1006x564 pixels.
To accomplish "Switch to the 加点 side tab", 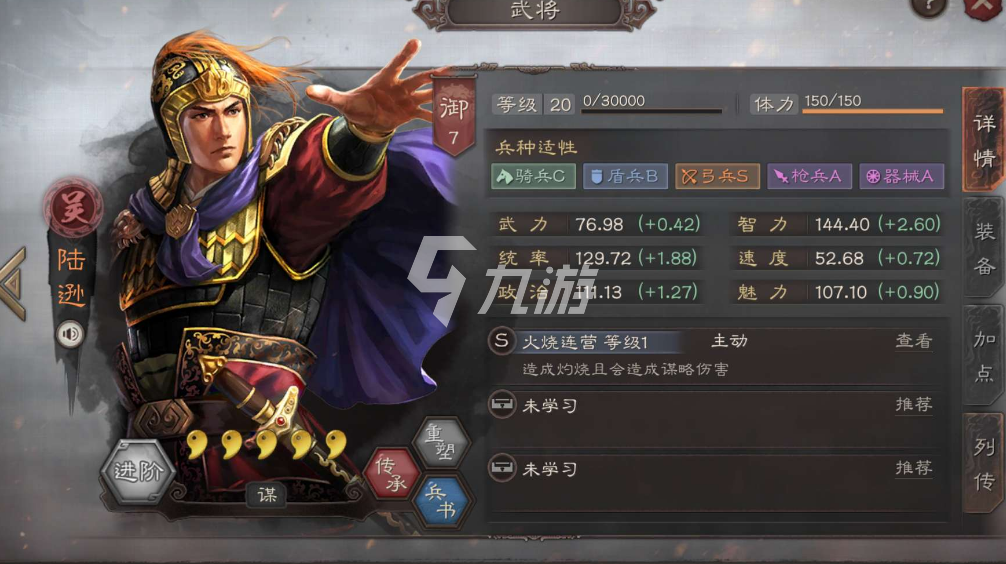I will point(983,355).
